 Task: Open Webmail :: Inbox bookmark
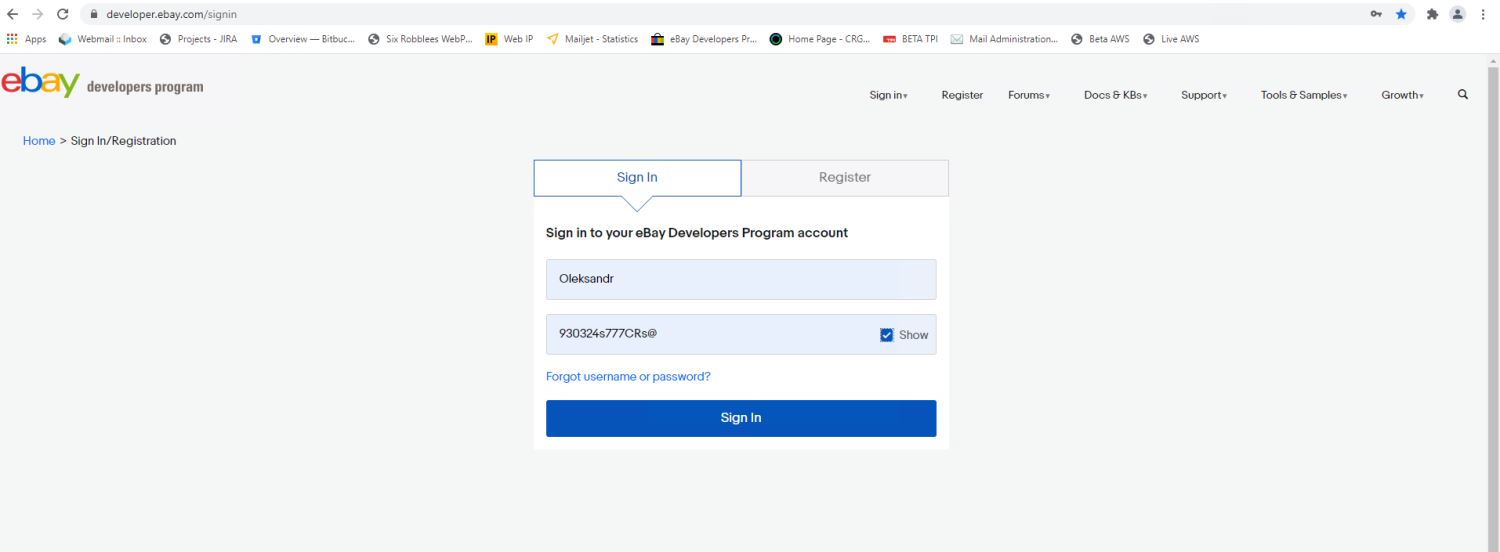click(103, 39)
